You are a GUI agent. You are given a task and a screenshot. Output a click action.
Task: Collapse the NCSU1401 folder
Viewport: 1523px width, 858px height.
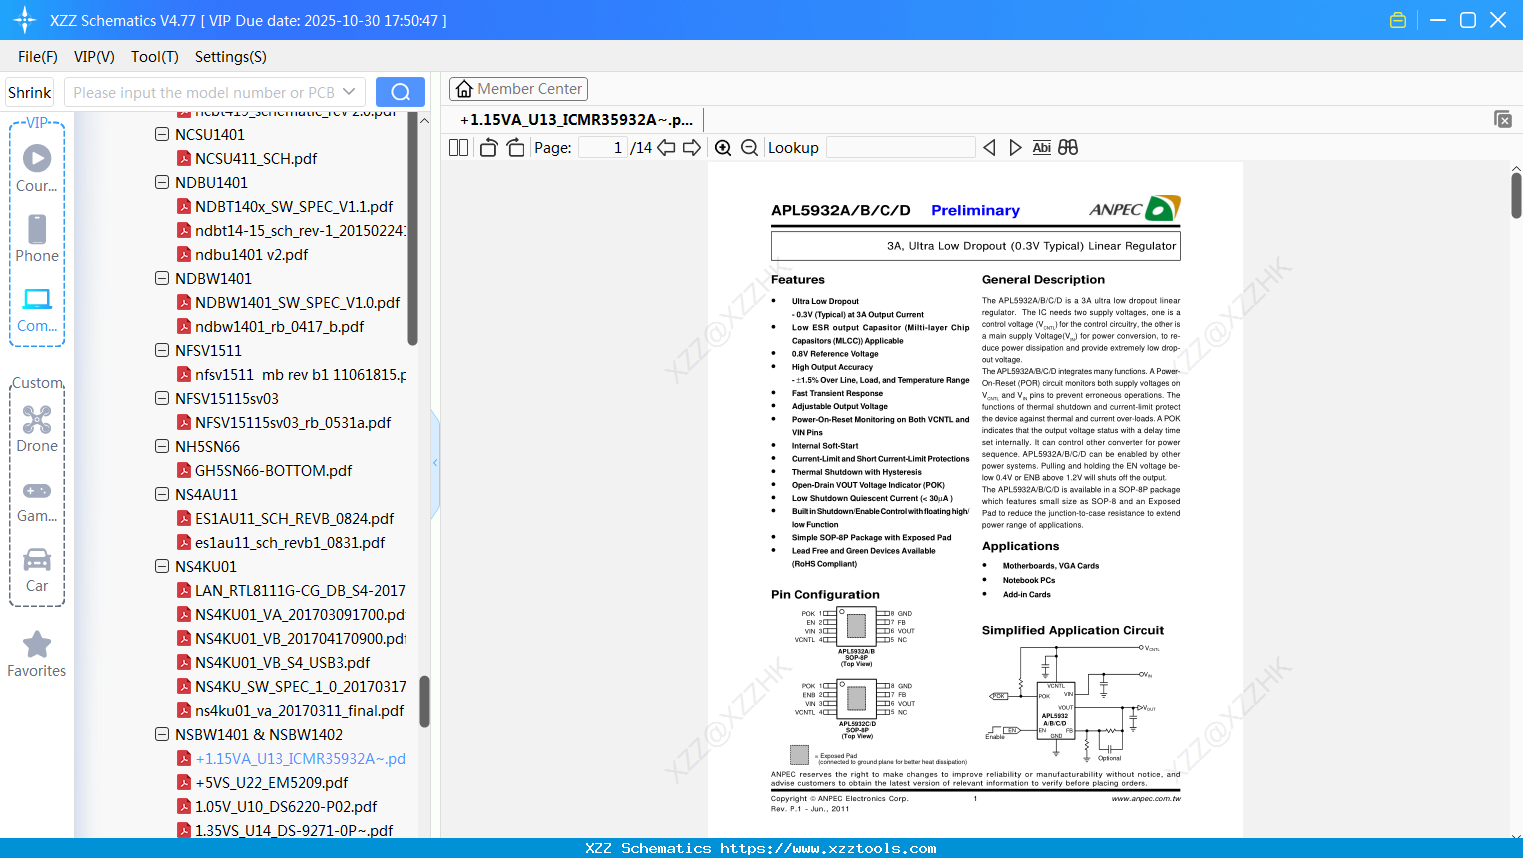pyautogui.click(x=162, y=134)
